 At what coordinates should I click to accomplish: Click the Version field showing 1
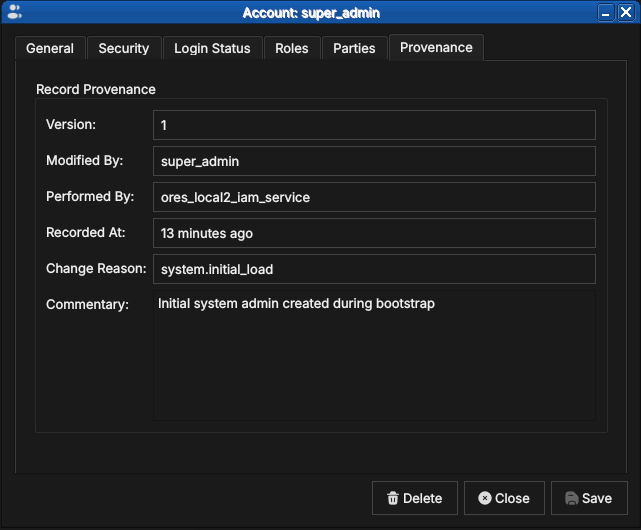(374, 125)
